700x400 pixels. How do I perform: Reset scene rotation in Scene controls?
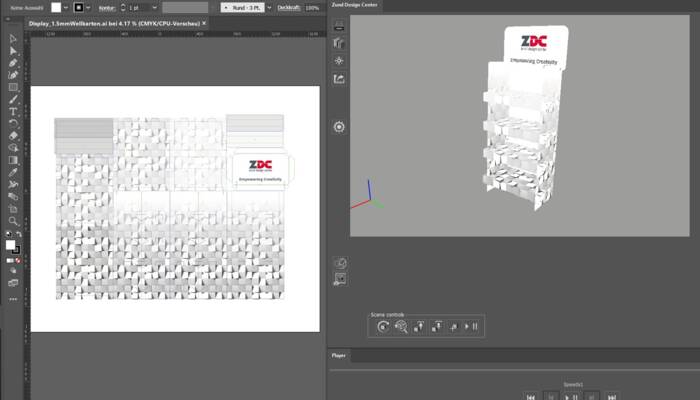(382, 326)
